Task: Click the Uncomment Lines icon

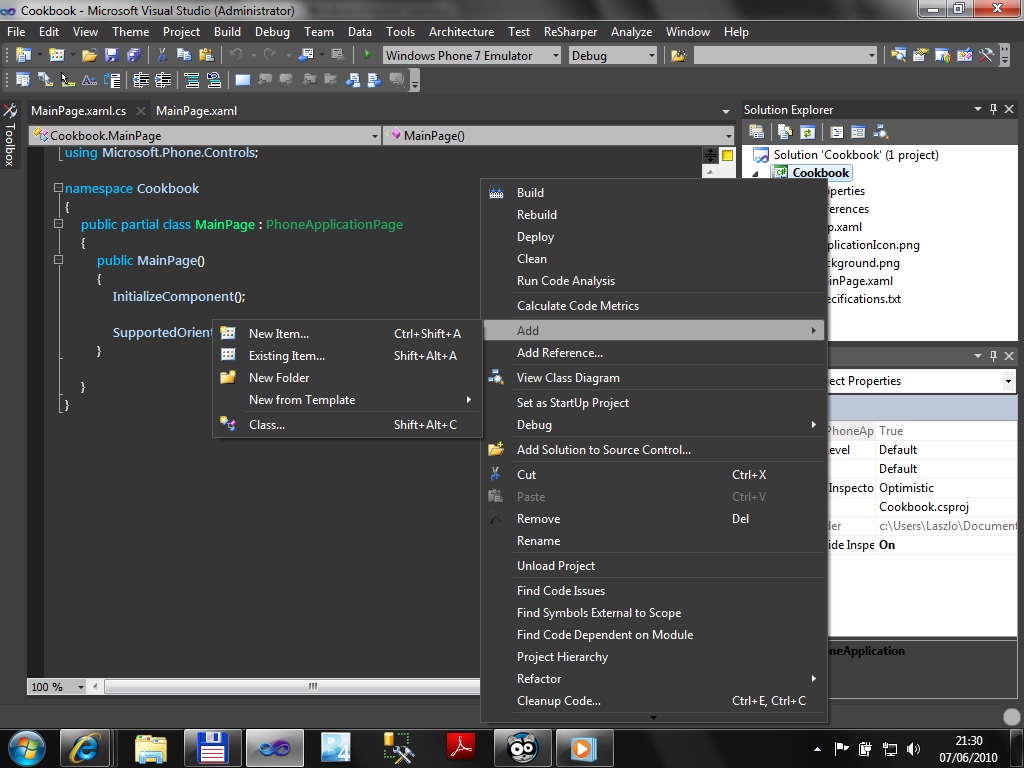Action: tap(214, 80)
